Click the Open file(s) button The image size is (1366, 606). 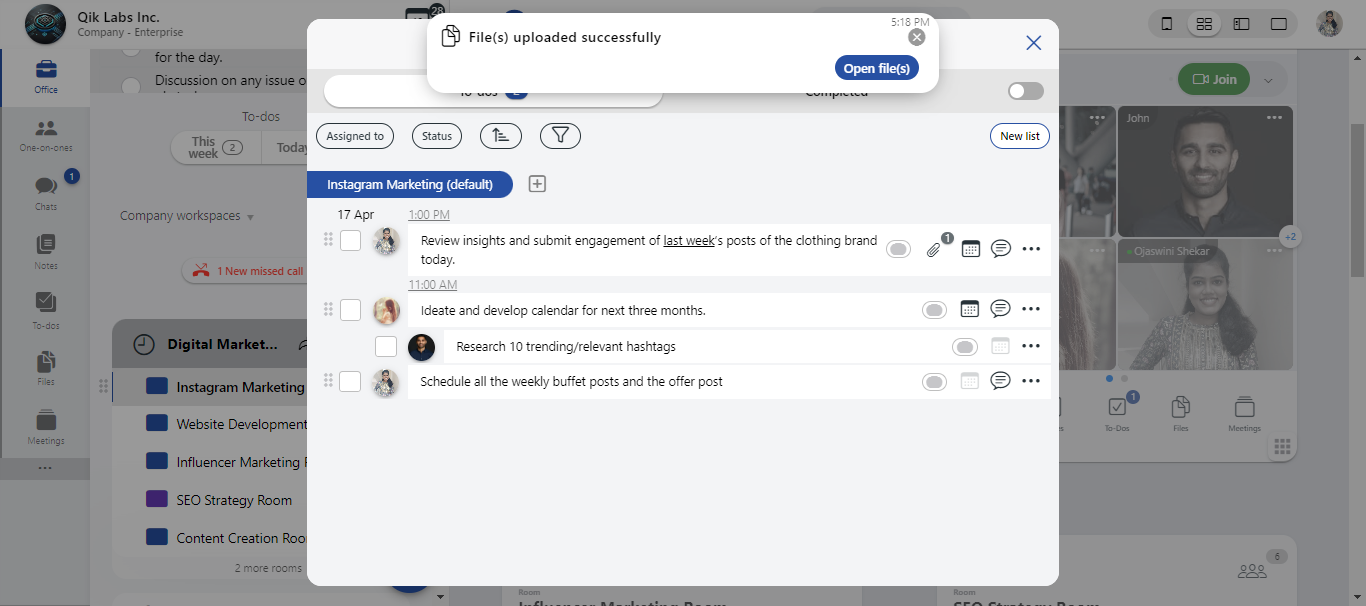pyautogui.click(x=876, y=68)
